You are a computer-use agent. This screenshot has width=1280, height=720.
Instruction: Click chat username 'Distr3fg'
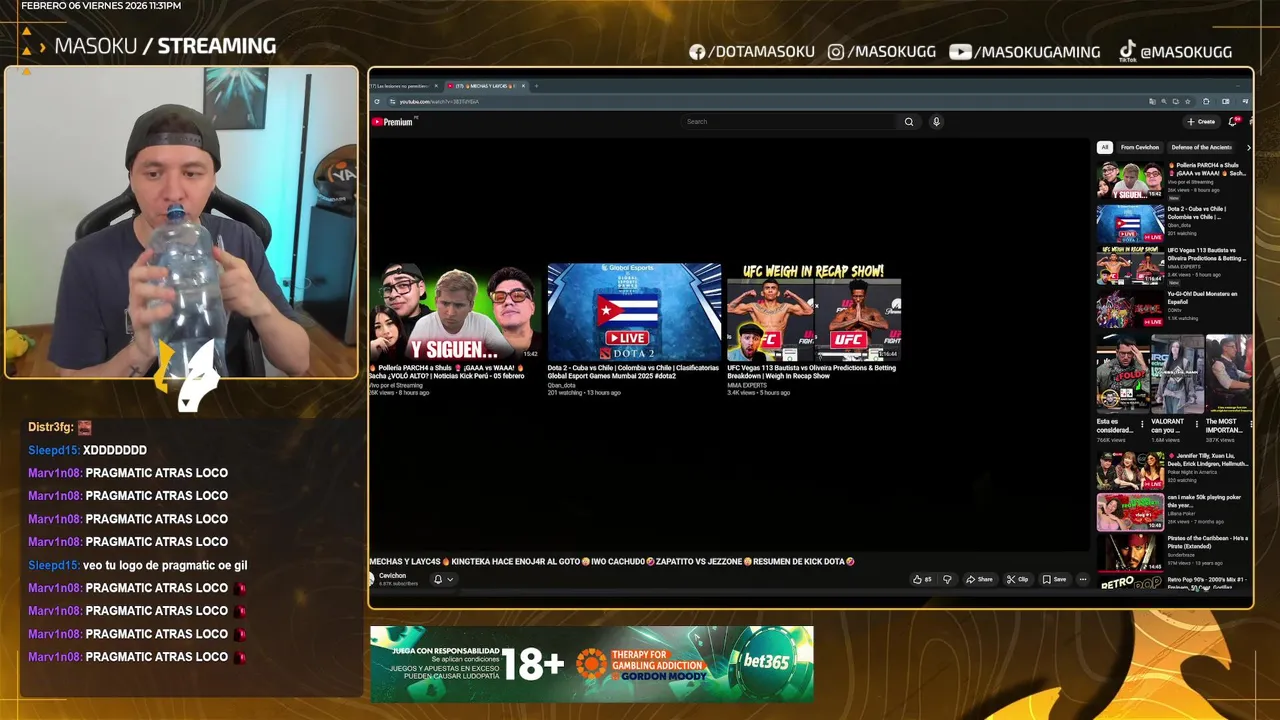[x=50, y=427]
